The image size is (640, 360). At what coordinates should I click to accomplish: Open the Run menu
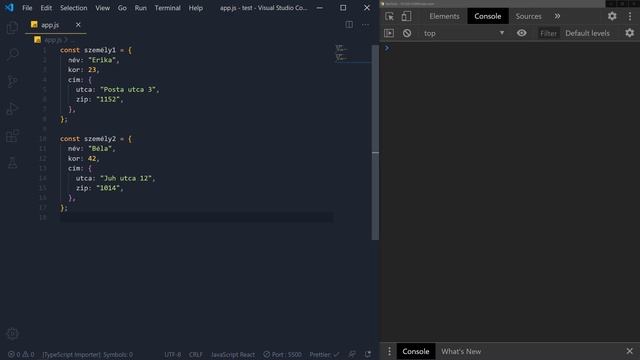tap(140, 8)
